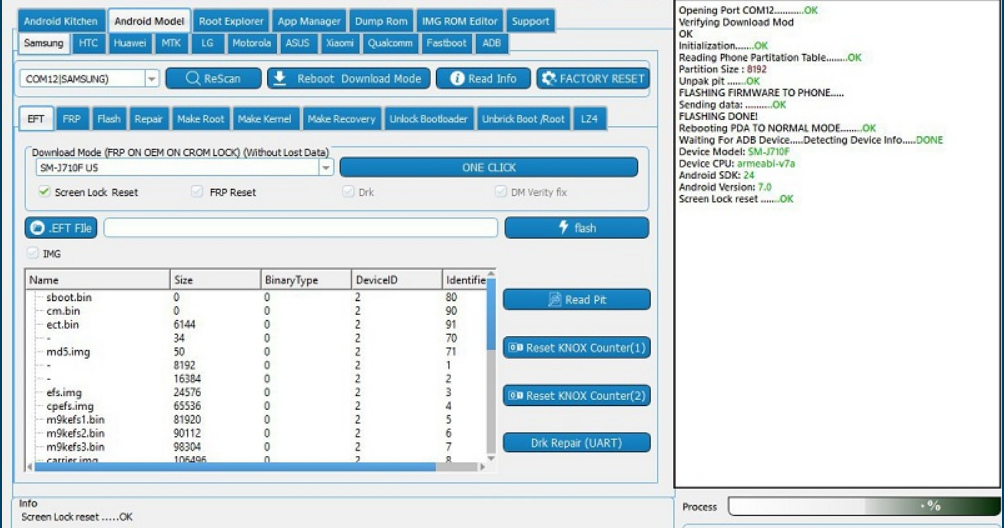The width and height of the screenshot is (1004, 528).
Task: Toggle the DM Verity fix checkbox
Action: pos(501,191)
